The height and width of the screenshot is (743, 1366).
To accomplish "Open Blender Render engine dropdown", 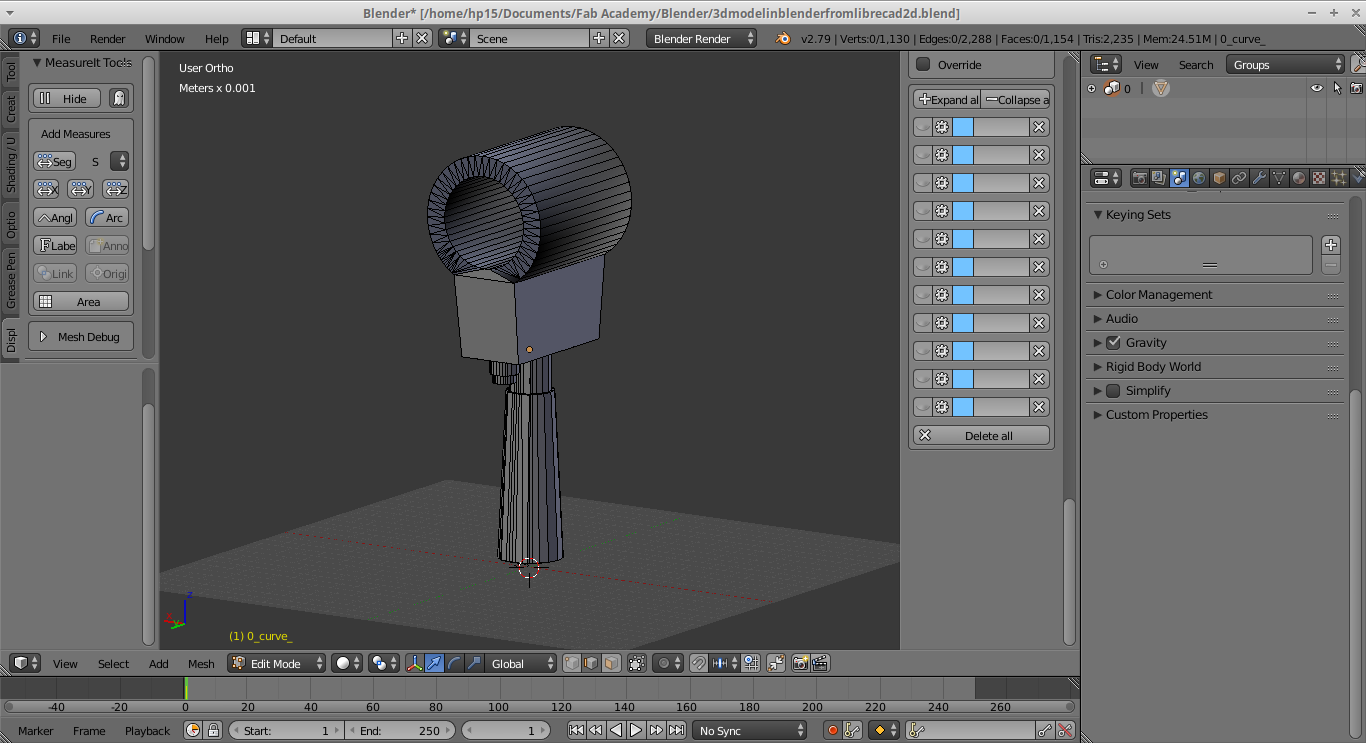I will [702, 38].
